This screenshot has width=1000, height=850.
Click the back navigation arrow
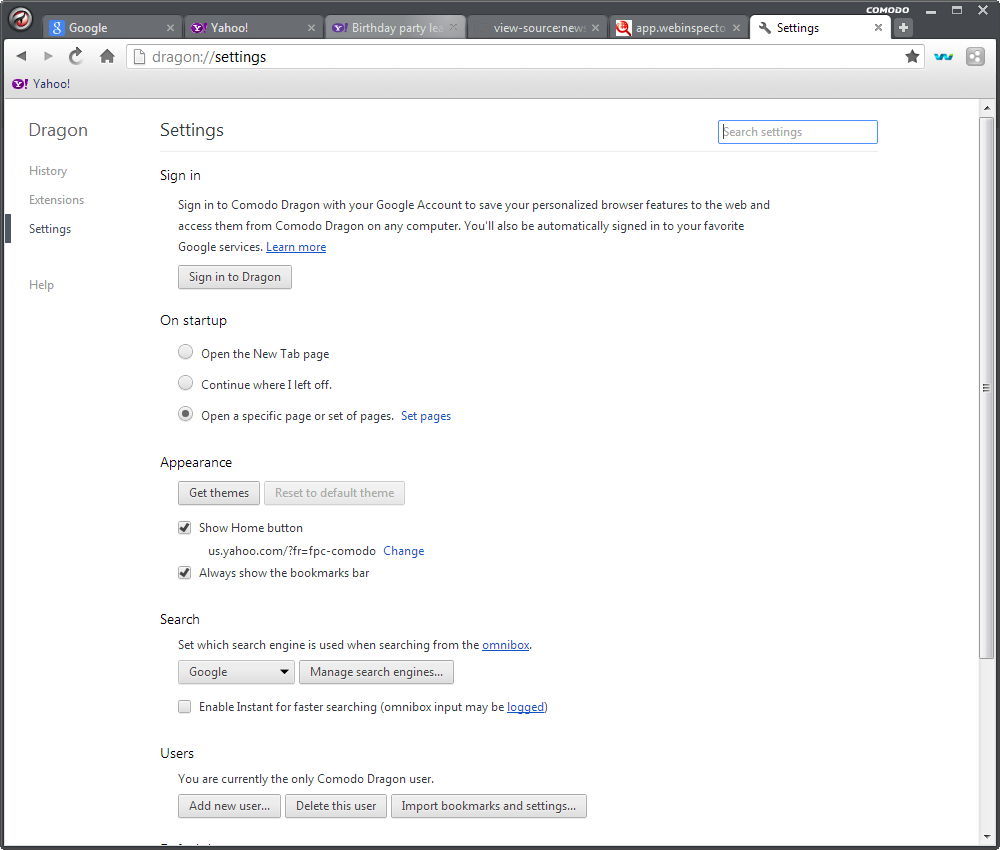click(21, 56)
